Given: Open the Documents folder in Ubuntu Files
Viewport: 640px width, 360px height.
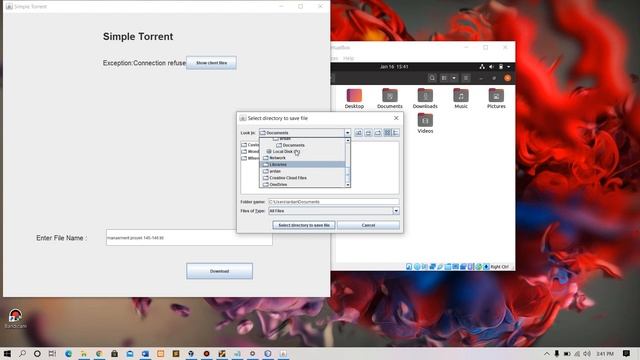Looking at the screenshot, I should click(389, 99).
